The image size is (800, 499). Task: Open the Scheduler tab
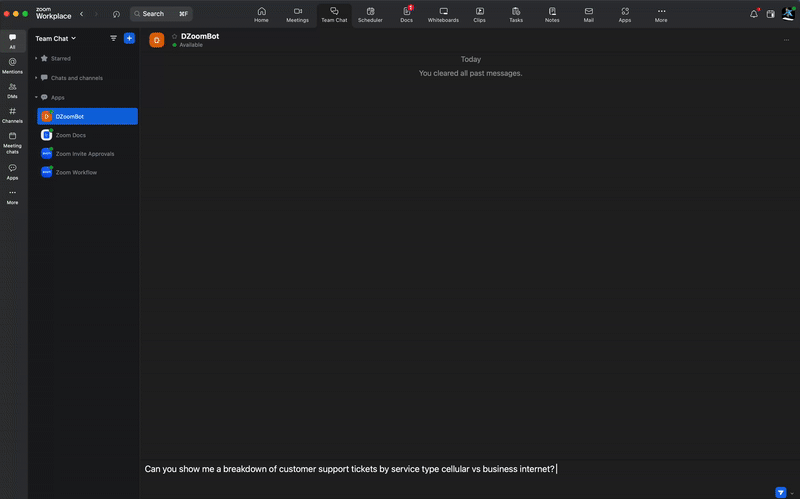[370, 15]
